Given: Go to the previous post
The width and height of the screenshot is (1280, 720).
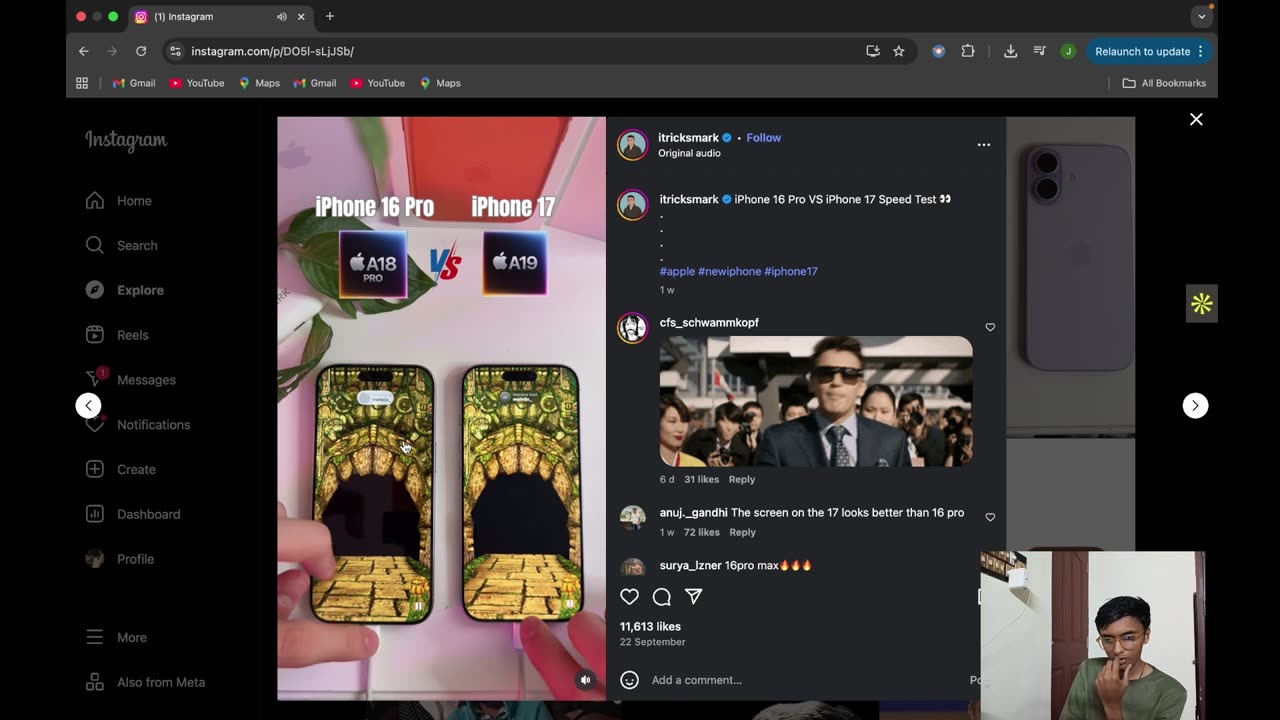Looking at the screenshot, I should click(x=88, y=405).
